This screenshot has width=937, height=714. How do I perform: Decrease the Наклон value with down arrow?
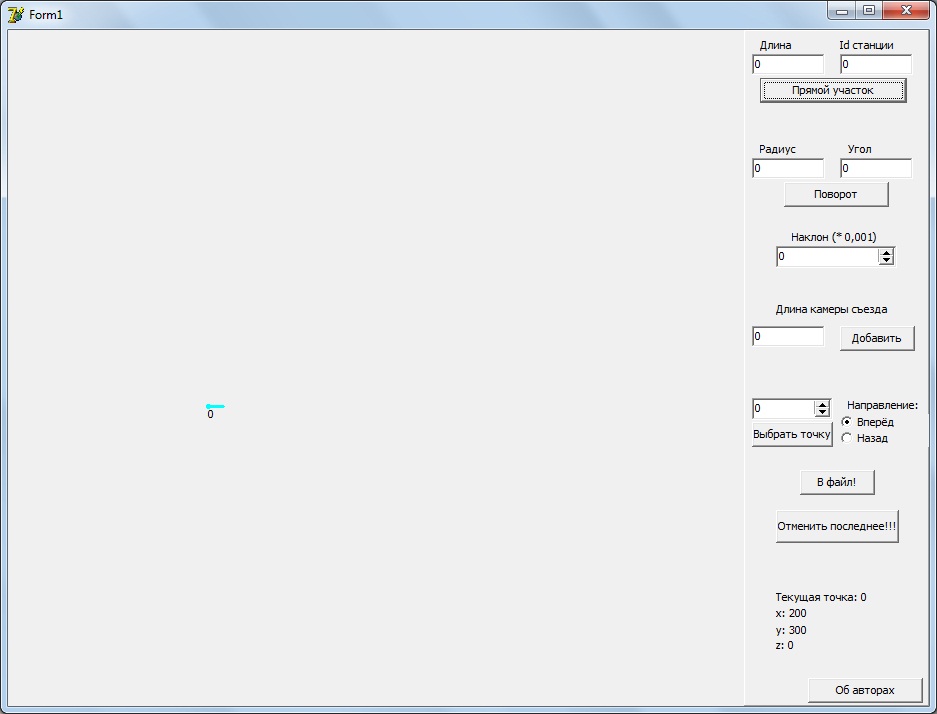[886, 261]
